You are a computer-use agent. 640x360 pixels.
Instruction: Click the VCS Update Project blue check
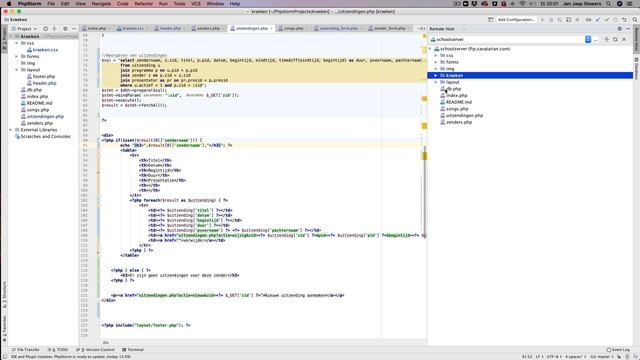point(598,20)
